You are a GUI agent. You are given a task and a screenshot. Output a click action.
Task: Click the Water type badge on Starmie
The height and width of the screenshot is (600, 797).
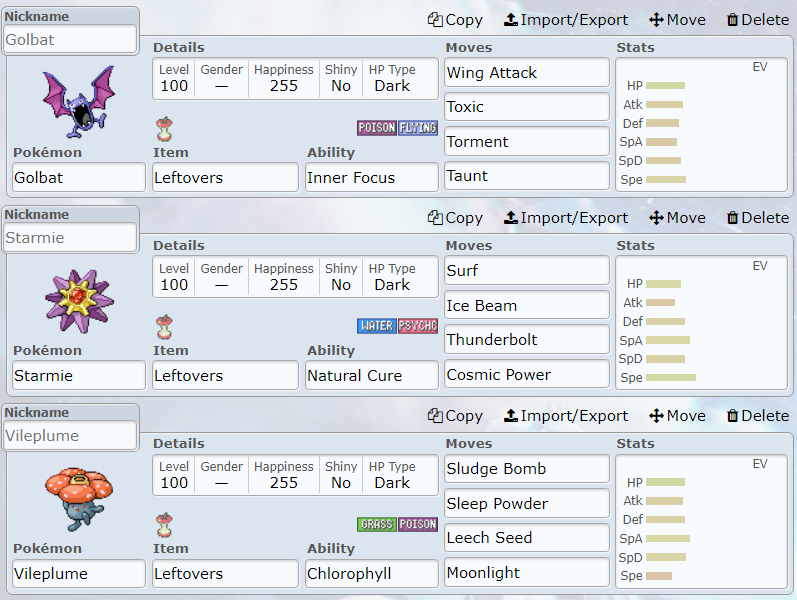pos(377,326)
